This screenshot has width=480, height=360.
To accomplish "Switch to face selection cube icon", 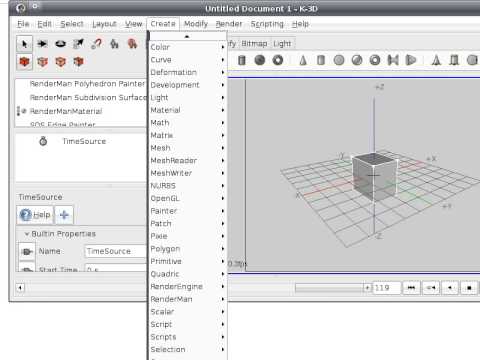I will tap(78, 62).
